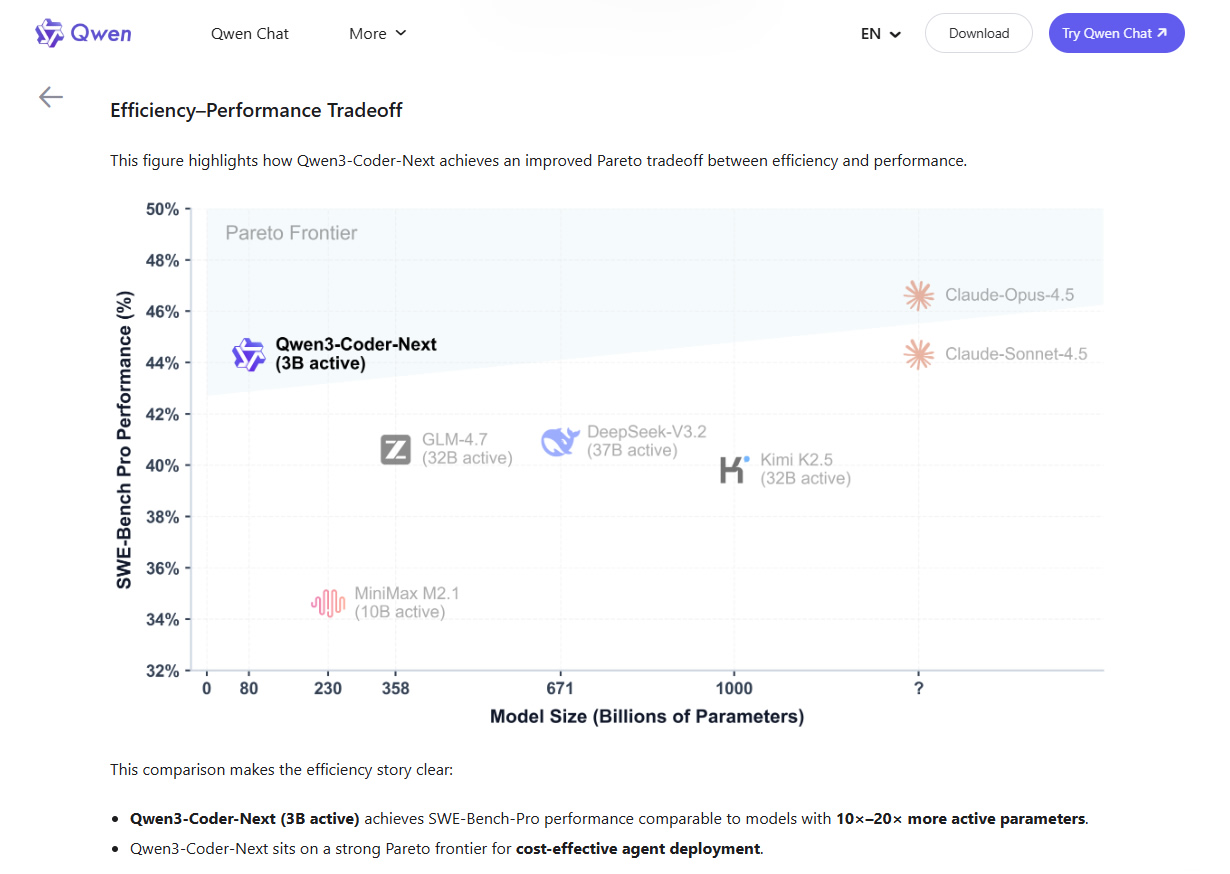Click the GLM-4.7 Z icon

[x=396, y=449]
